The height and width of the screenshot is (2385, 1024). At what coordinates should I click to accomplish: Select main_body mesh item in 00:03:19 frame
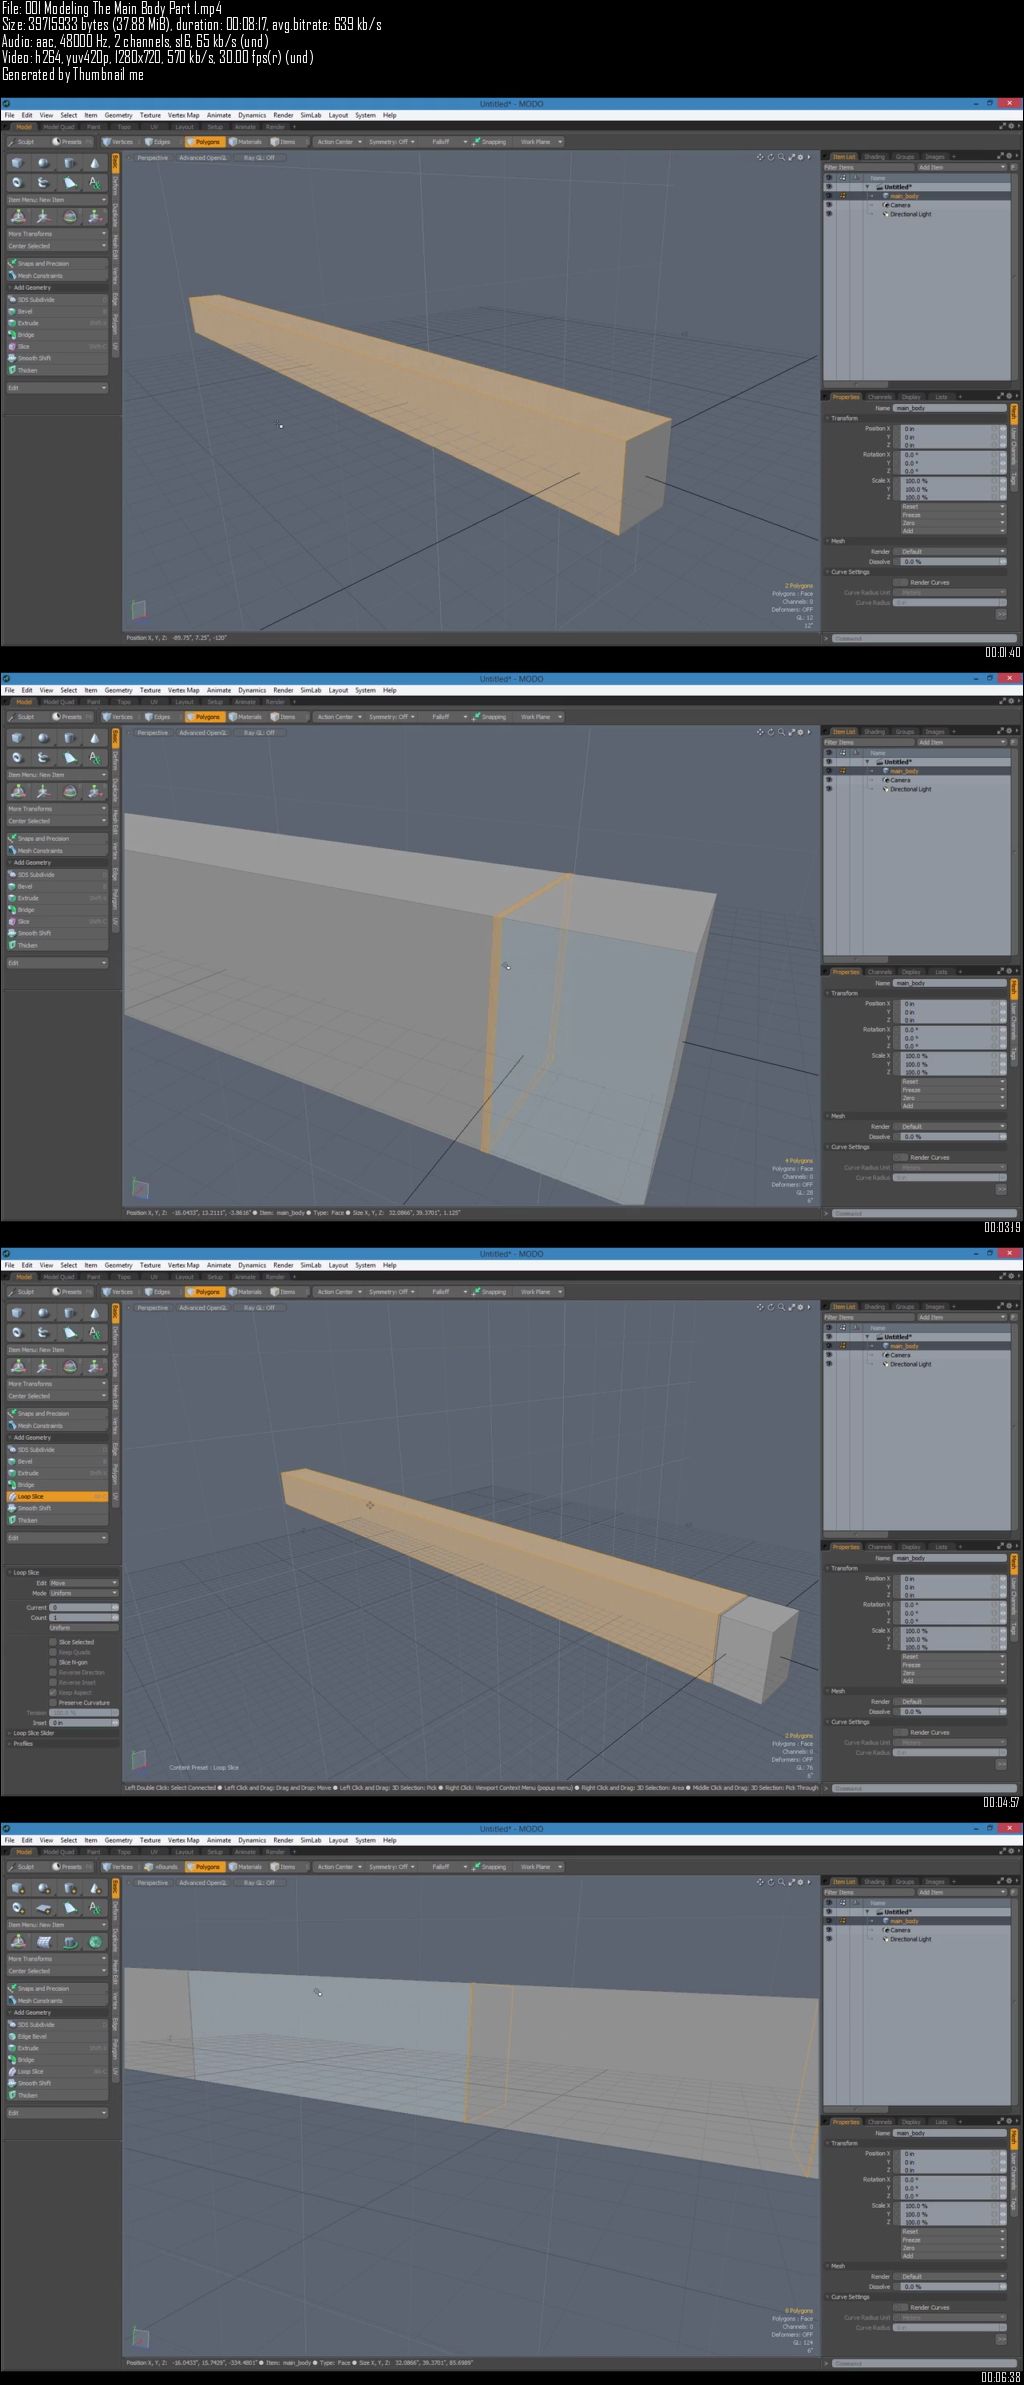click(x=904, y=771)
